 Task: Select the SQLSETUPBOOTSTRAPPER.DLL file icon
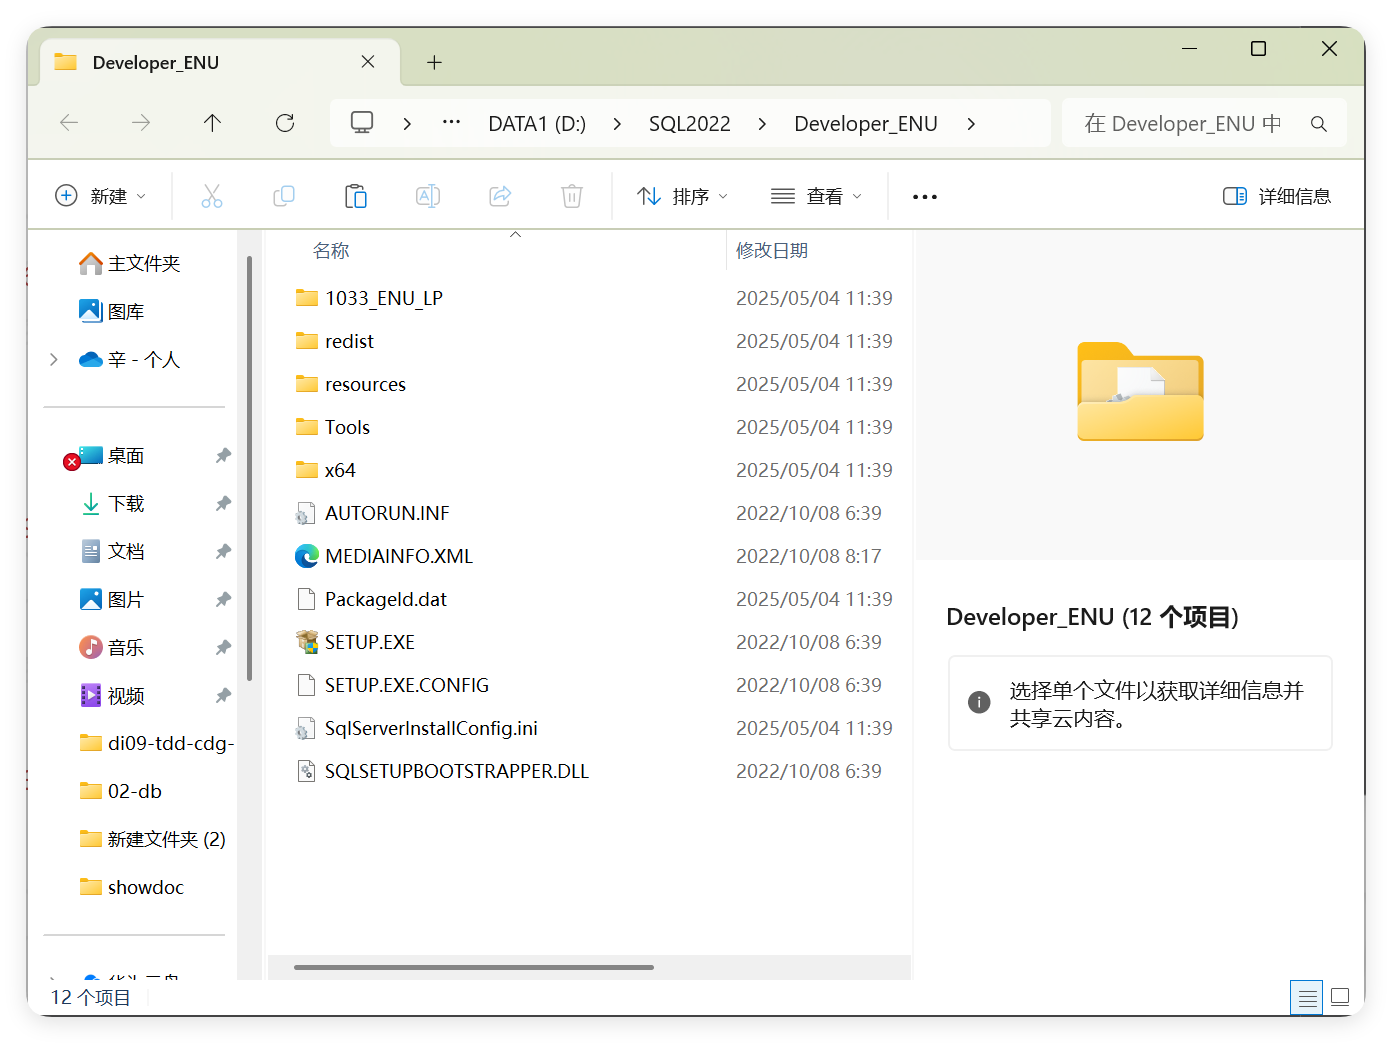coord(307,771)
